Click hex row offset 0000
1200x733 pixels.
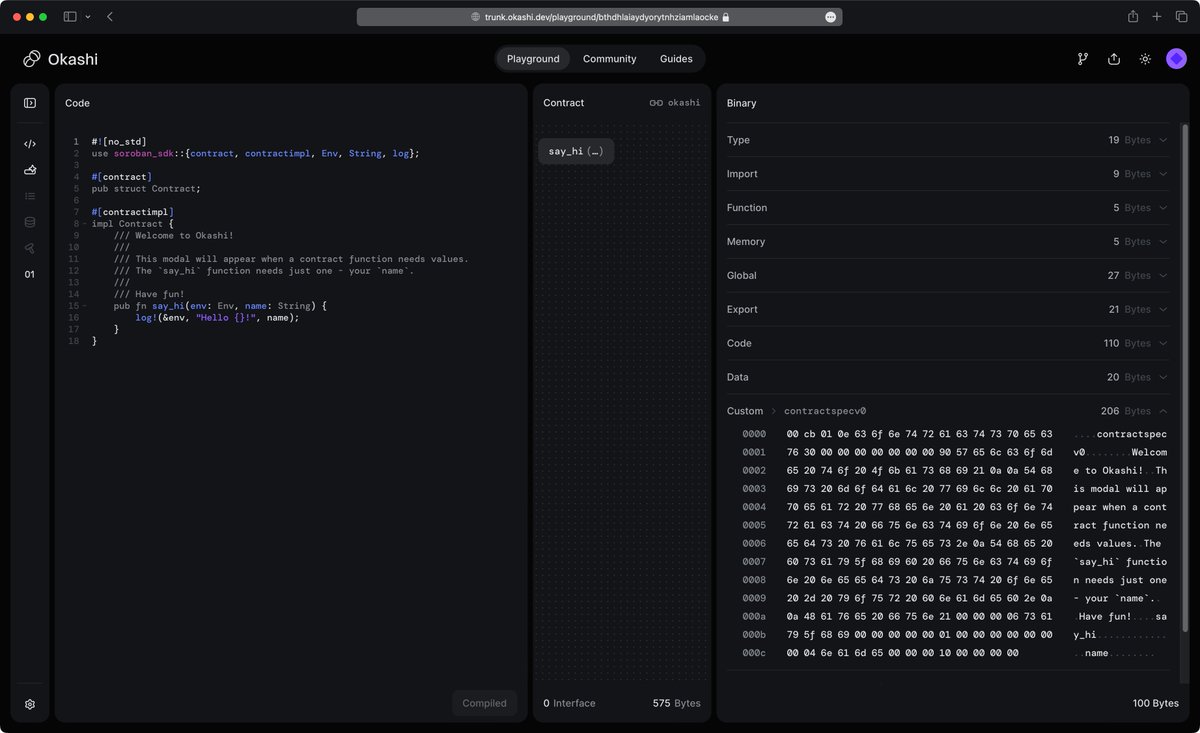pos(754,435)
